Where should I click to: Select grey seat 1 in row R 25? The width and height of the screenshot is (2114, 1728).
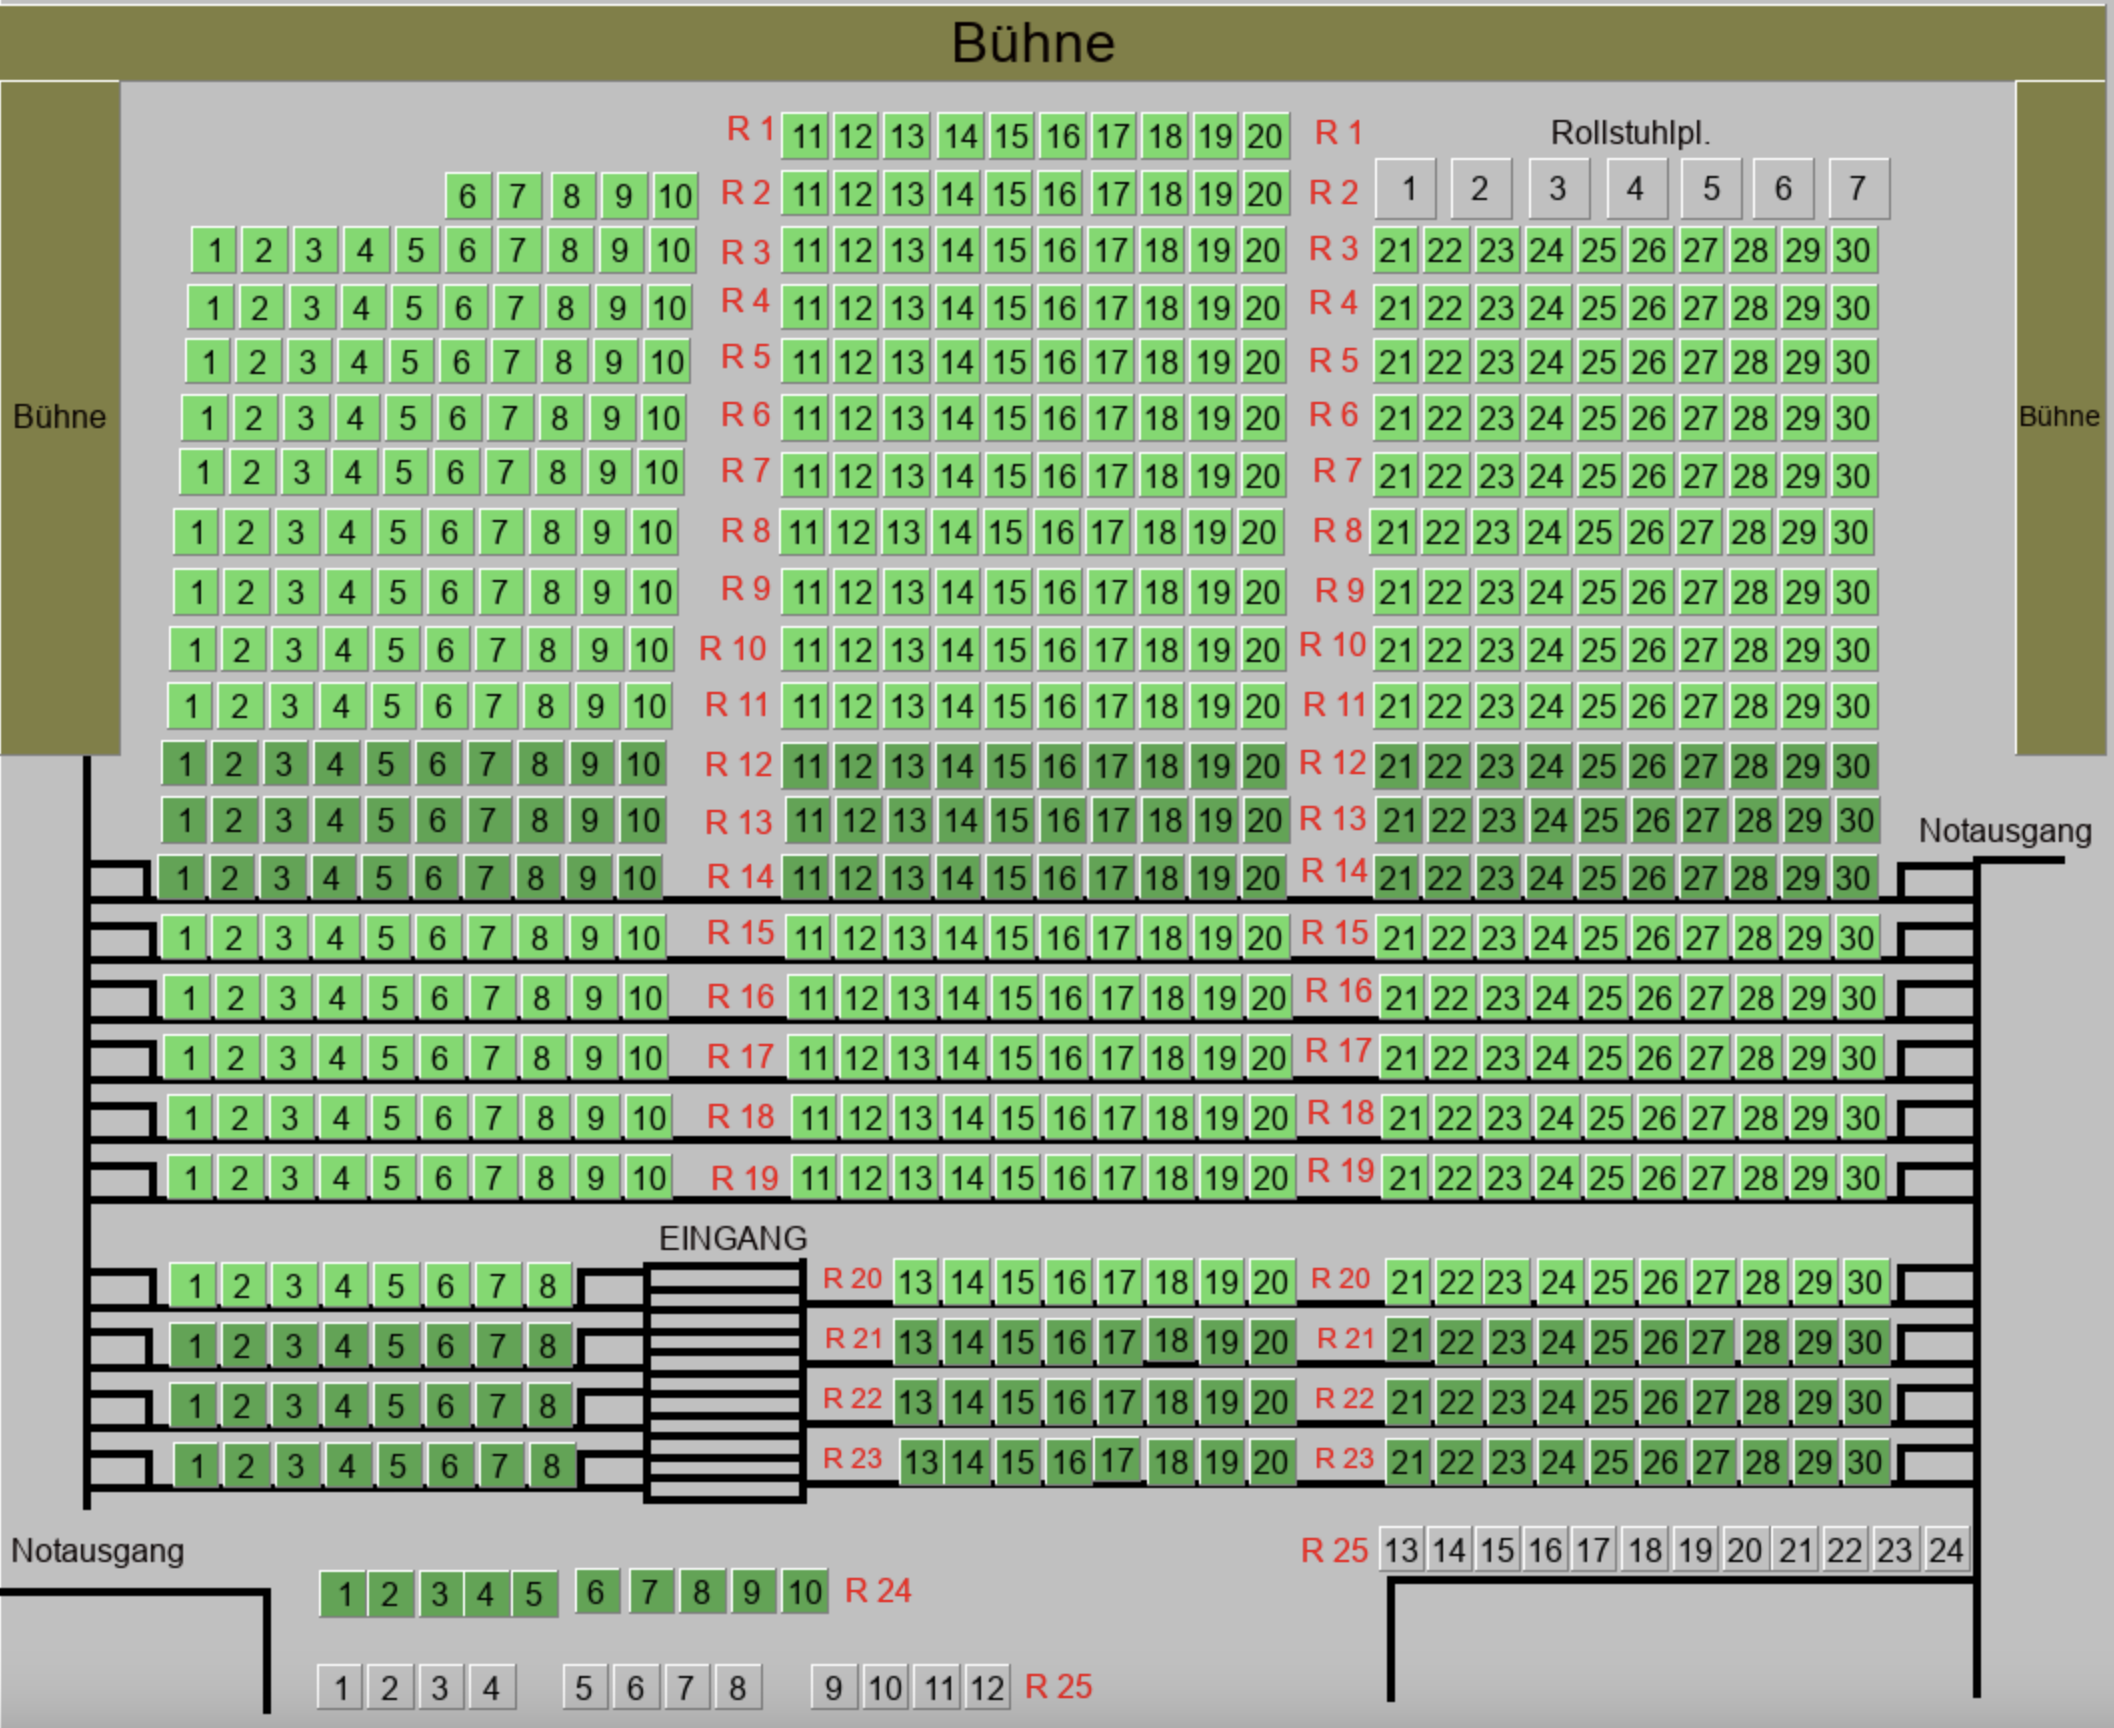(340, 1688)
